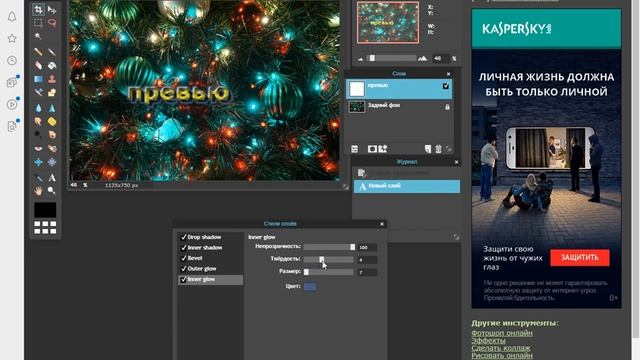Select the Marquee selection tool

click(38, 23)
